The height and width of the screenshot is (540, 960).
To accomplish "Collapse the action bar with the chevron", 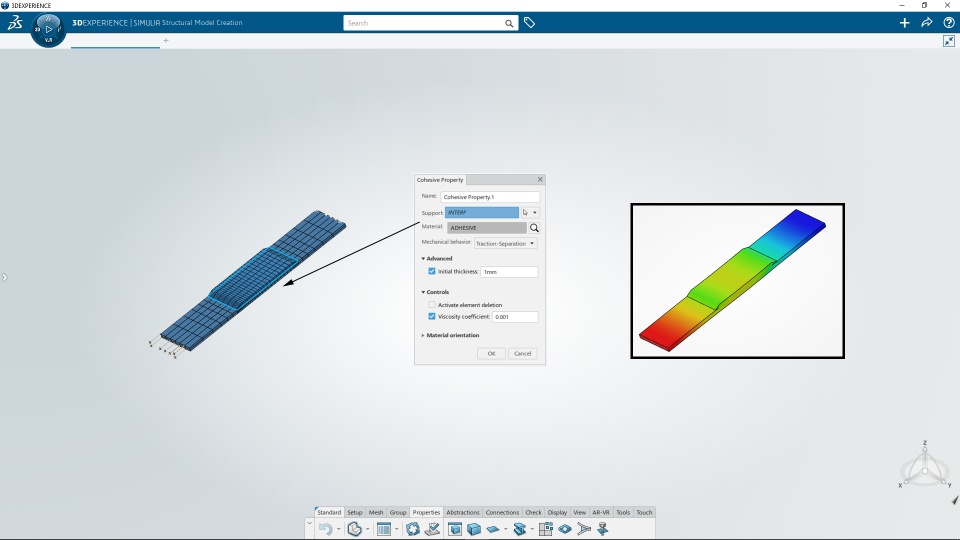I will [309, 523].
